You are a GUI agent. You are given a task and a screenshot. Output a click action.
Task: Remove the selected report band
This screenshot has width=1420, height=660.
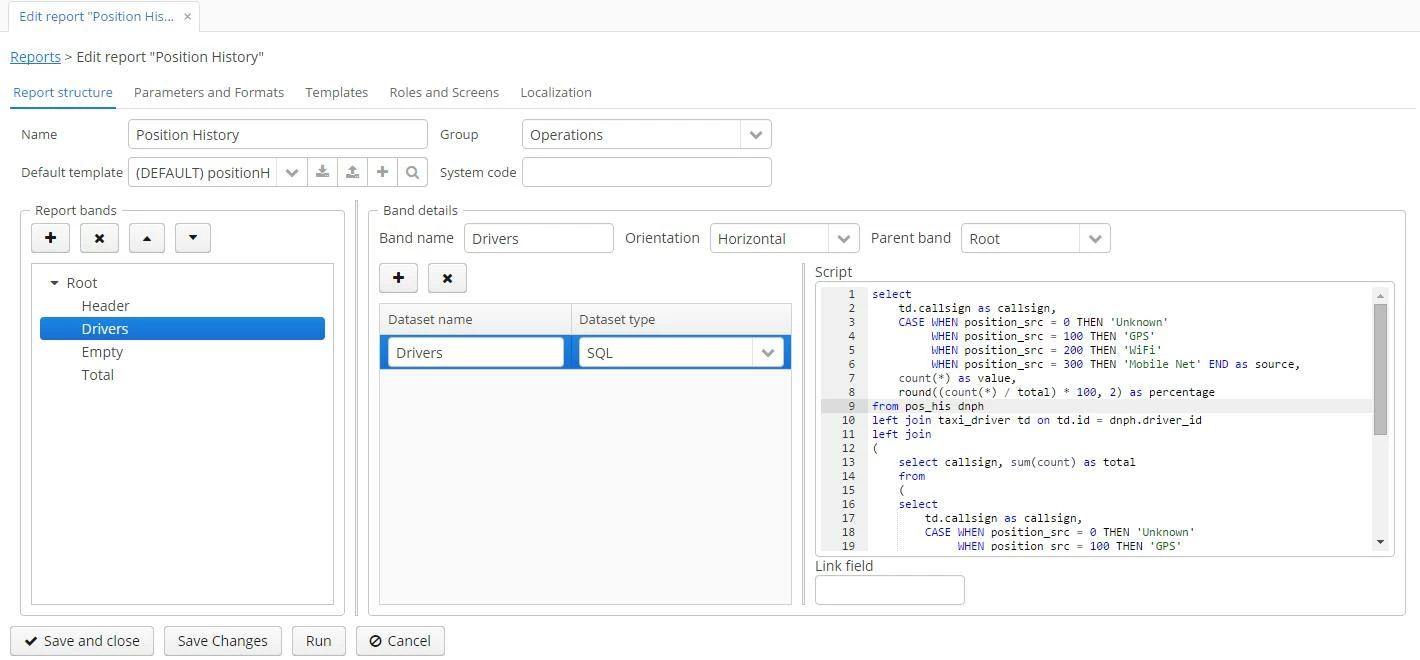[x=99, y=238]
